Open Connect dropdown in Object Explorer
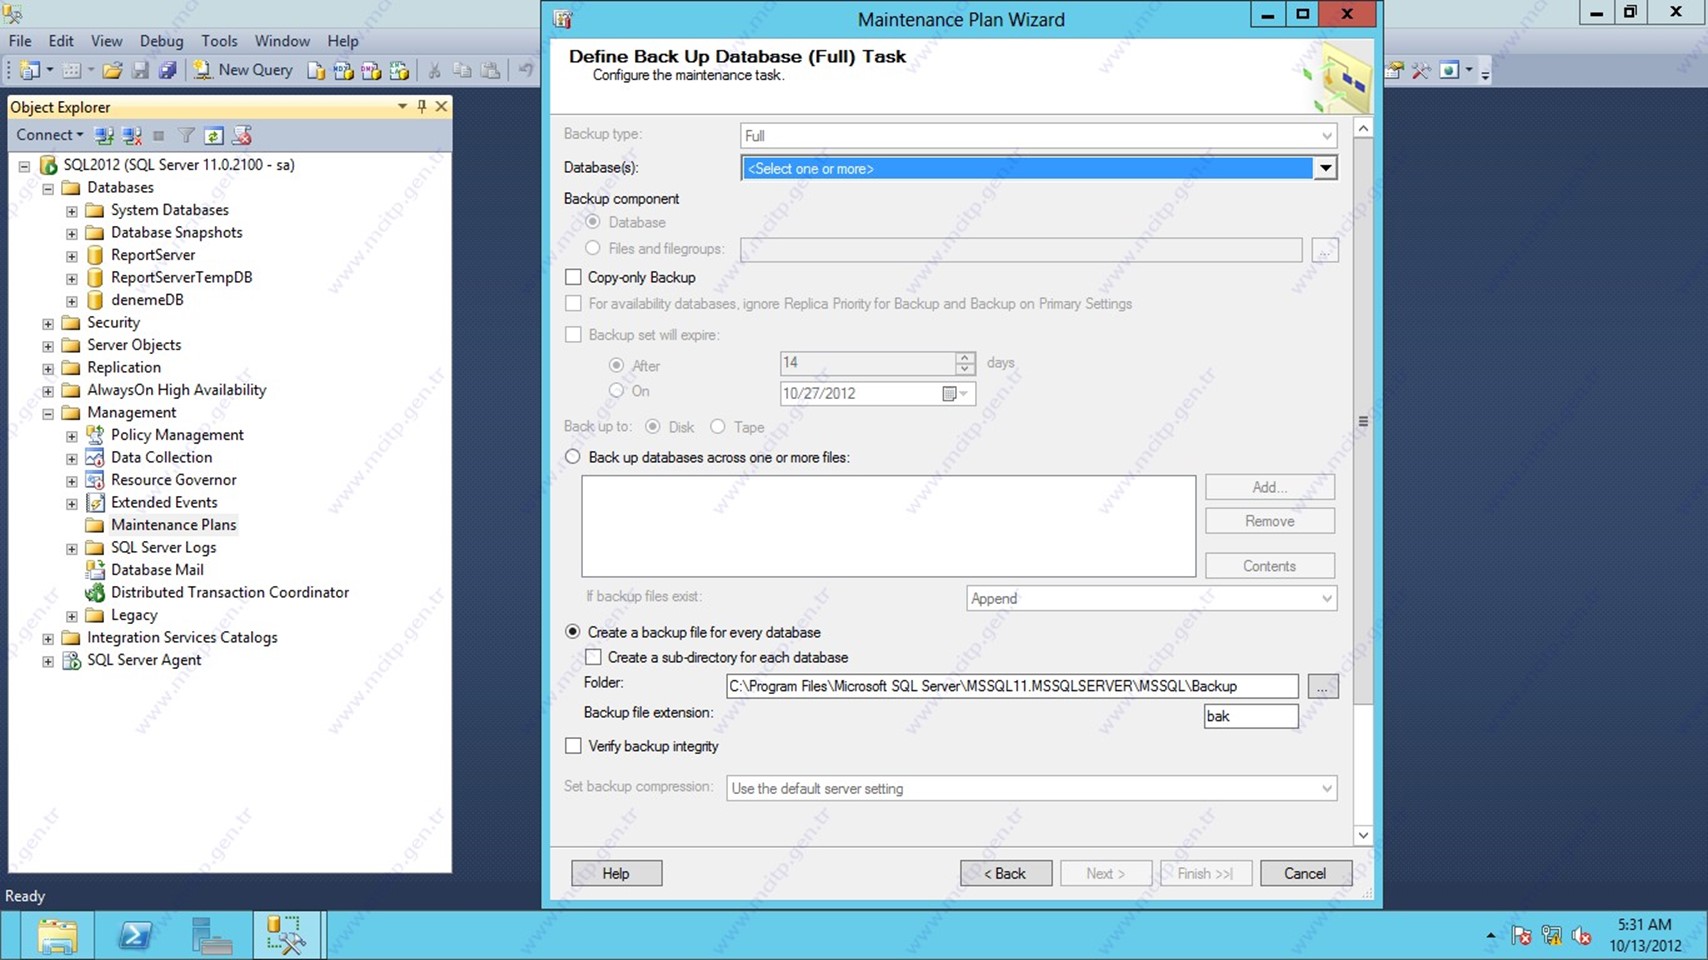1708x960 pixels. (49, 135)
